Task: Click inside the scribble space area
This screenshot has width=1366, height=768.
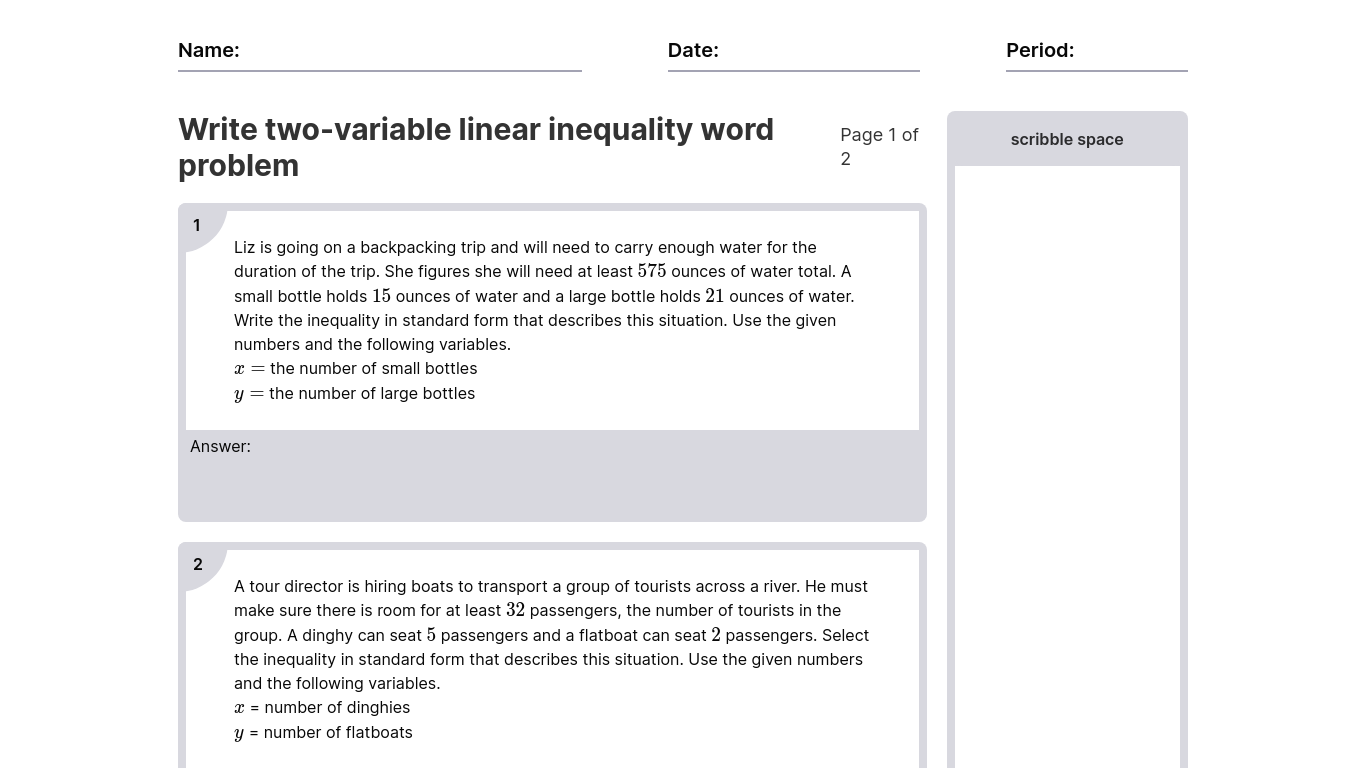Action: (1067, 460)
